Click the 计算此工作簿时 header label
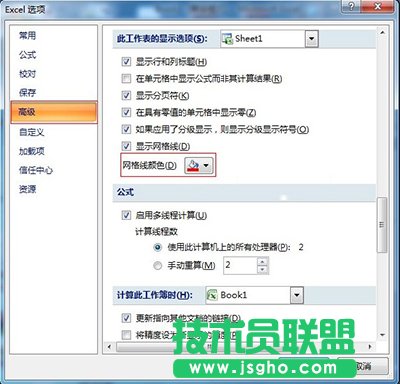 point(155,295)
